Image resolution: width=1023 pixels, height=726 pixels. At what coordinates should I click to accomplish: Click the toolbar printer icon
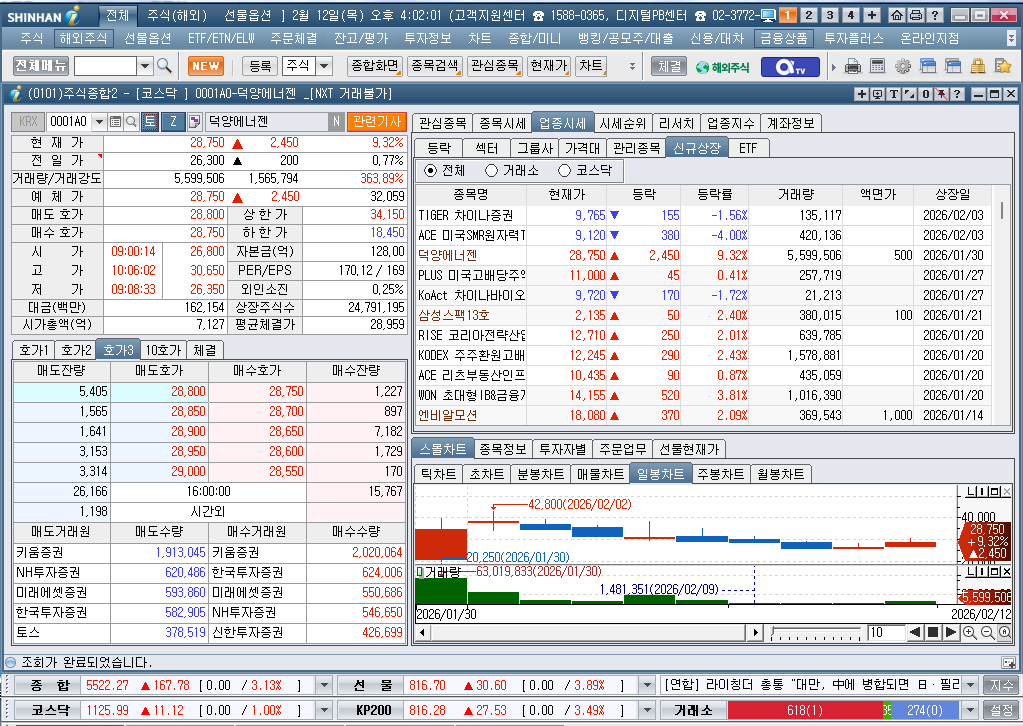click(x=852, y=66)
